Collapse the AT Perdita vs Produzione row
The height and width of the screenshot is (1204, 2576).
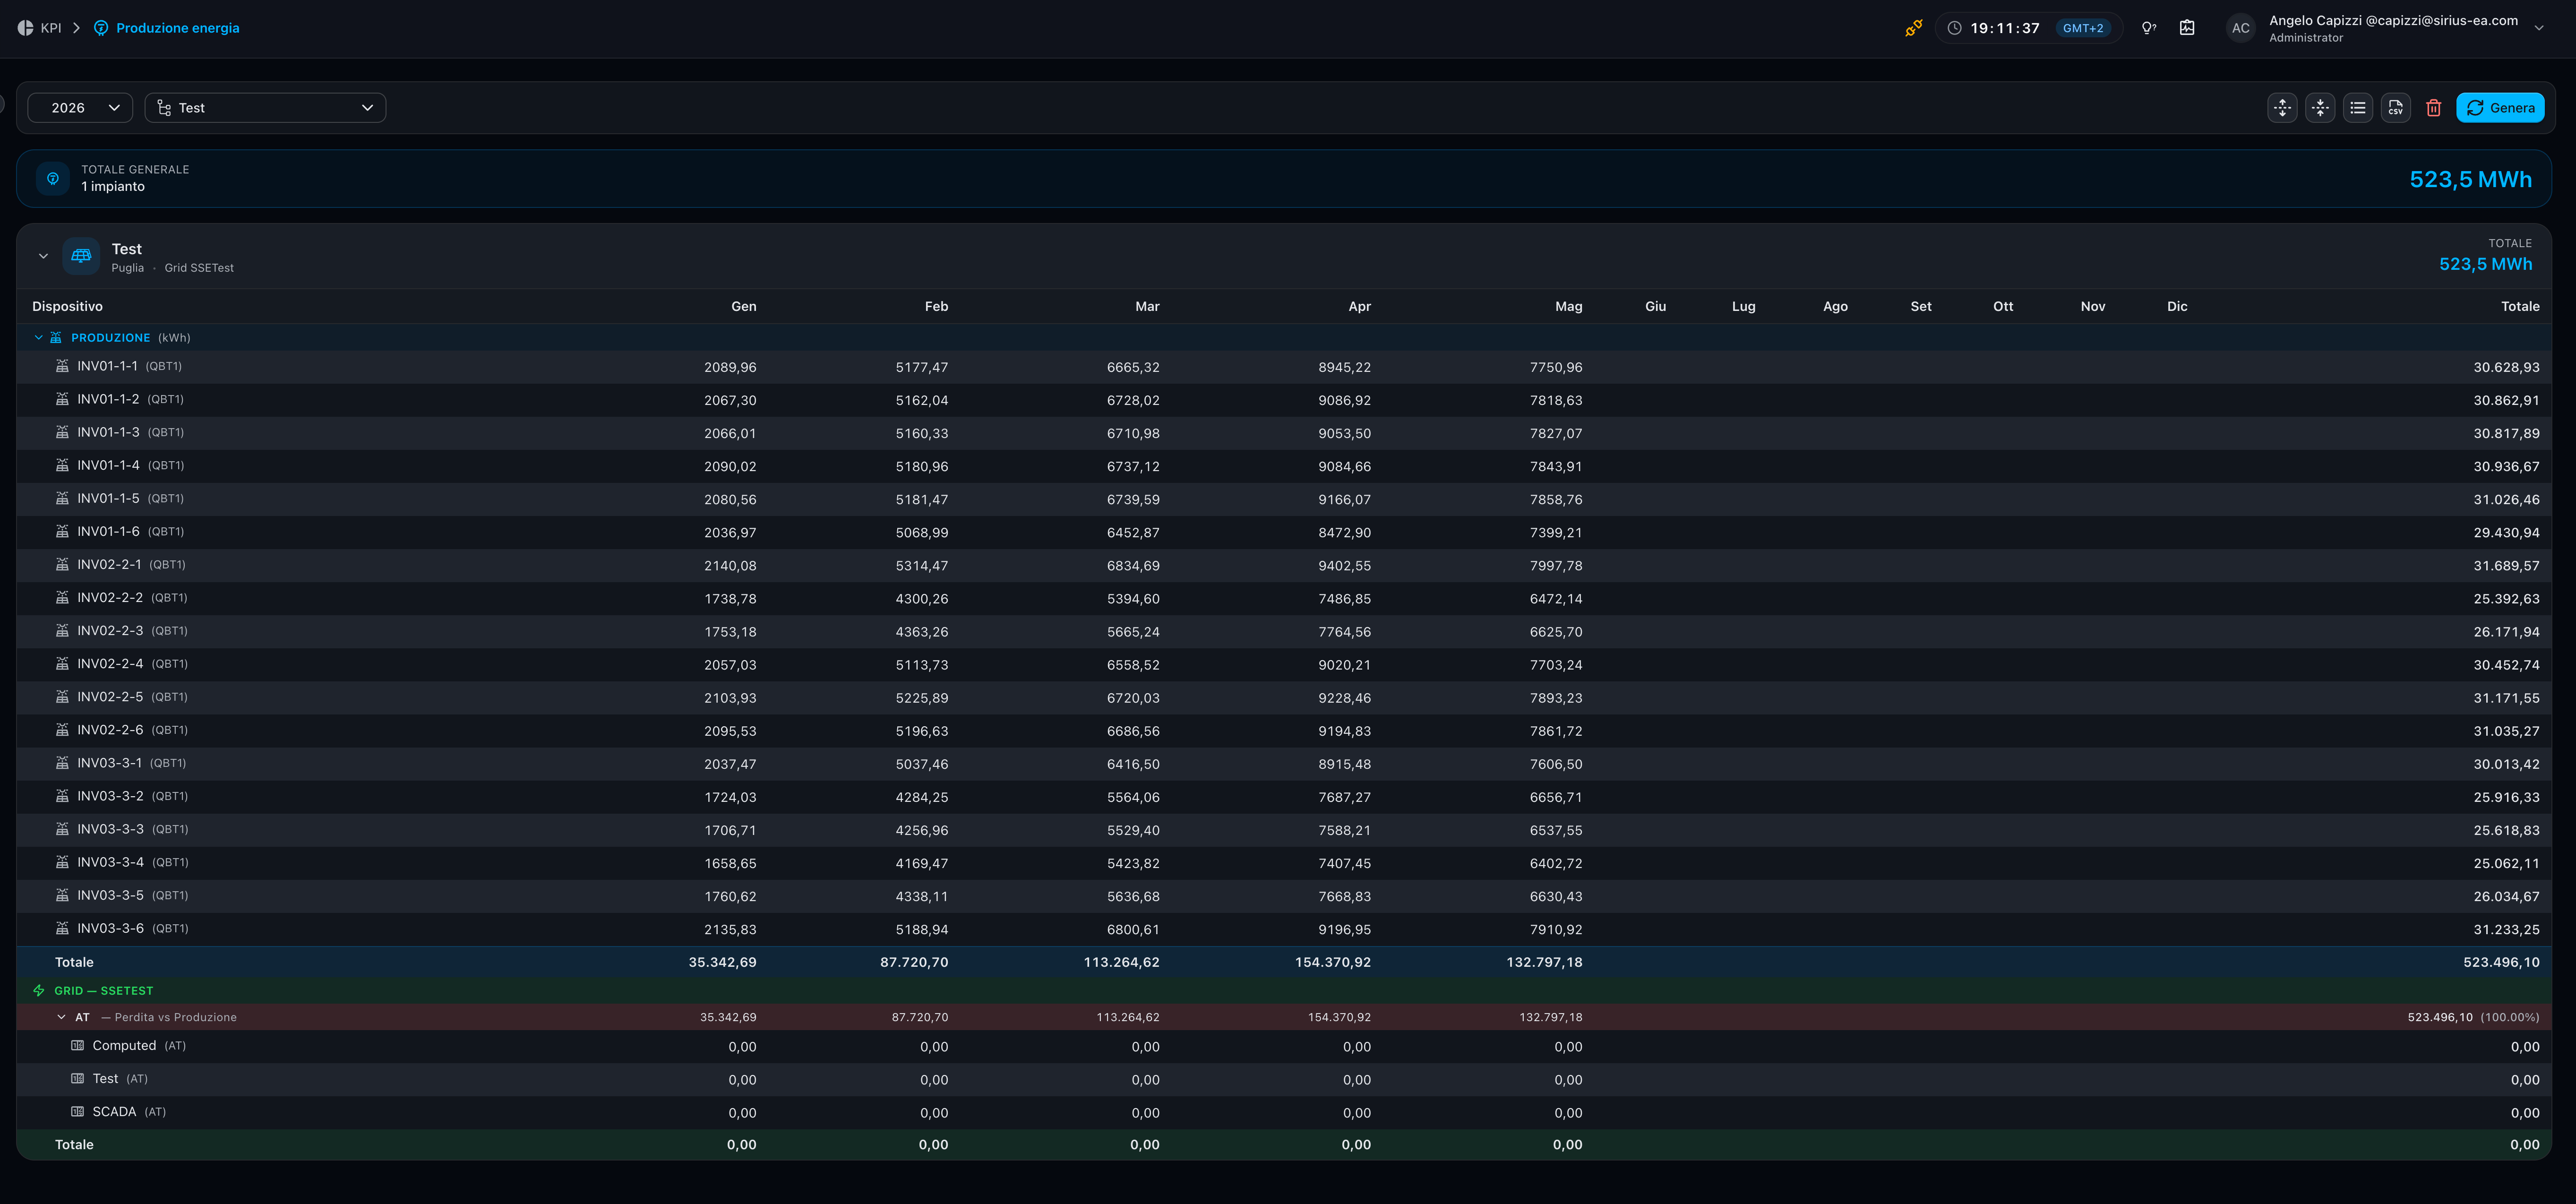click(x=61, y=1017)
